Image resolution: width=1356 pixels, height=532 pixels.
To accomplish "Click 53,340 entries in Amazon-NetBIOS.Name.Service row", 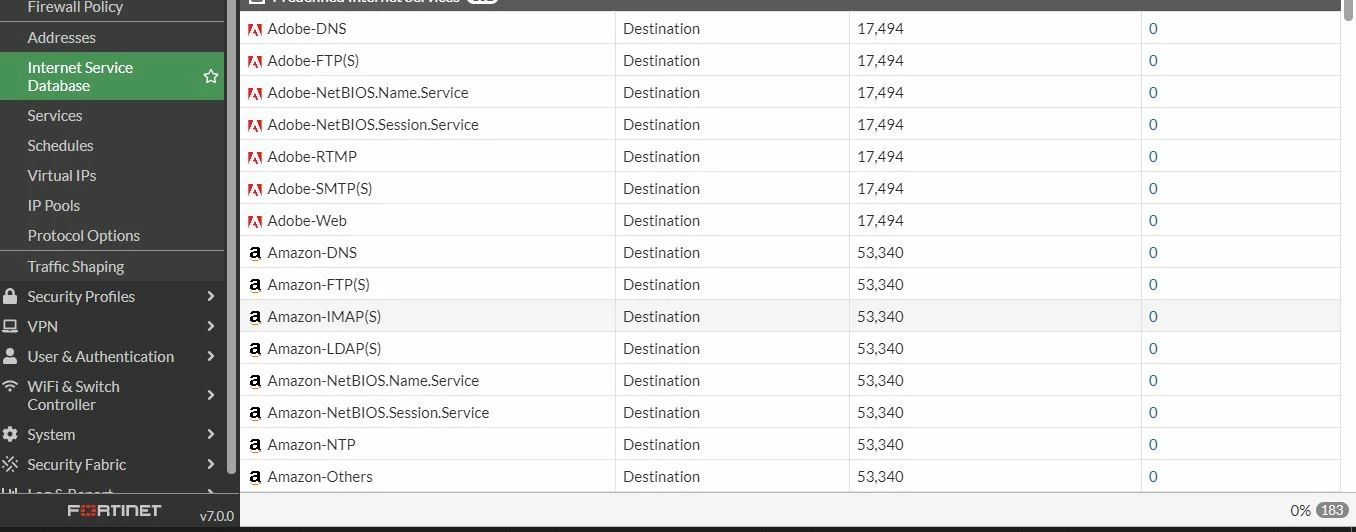I will tap(880, 381).
